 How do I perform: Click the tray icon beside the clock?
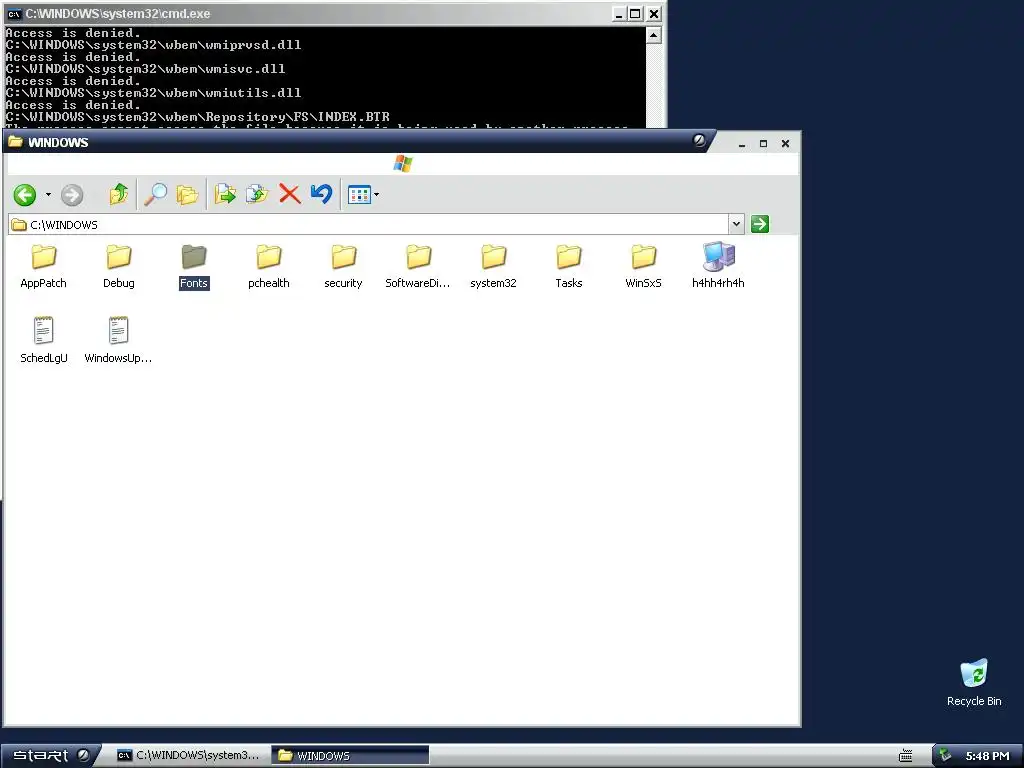point(945,756)
